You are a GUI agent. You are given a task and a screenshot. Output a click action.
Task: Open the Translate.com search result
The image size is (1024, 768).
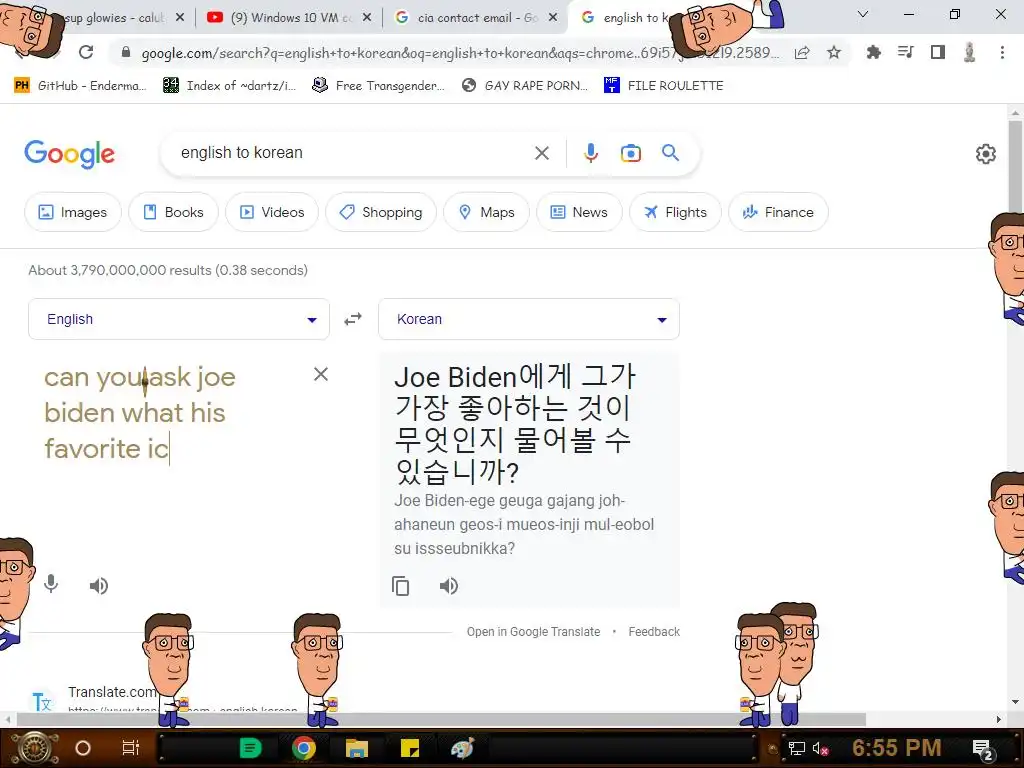(112, 692)
